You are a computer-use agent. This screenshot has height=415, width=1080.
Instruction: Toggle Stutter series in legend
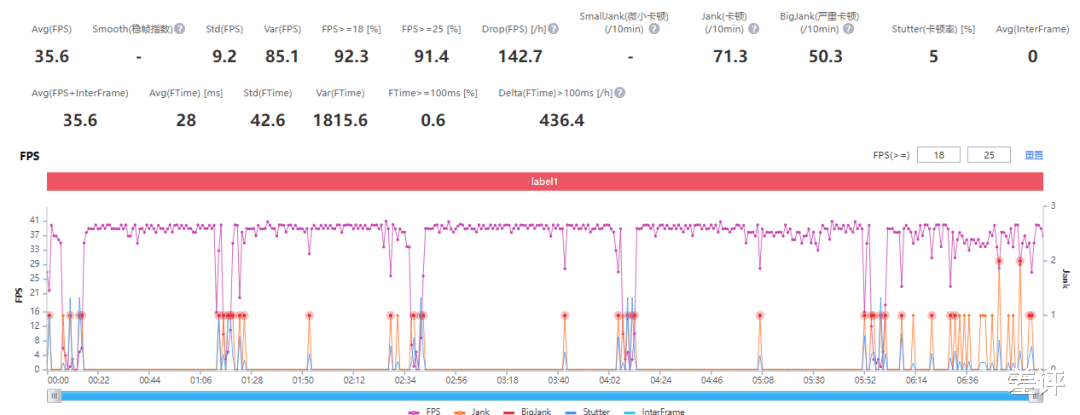(x=588, y=412)
